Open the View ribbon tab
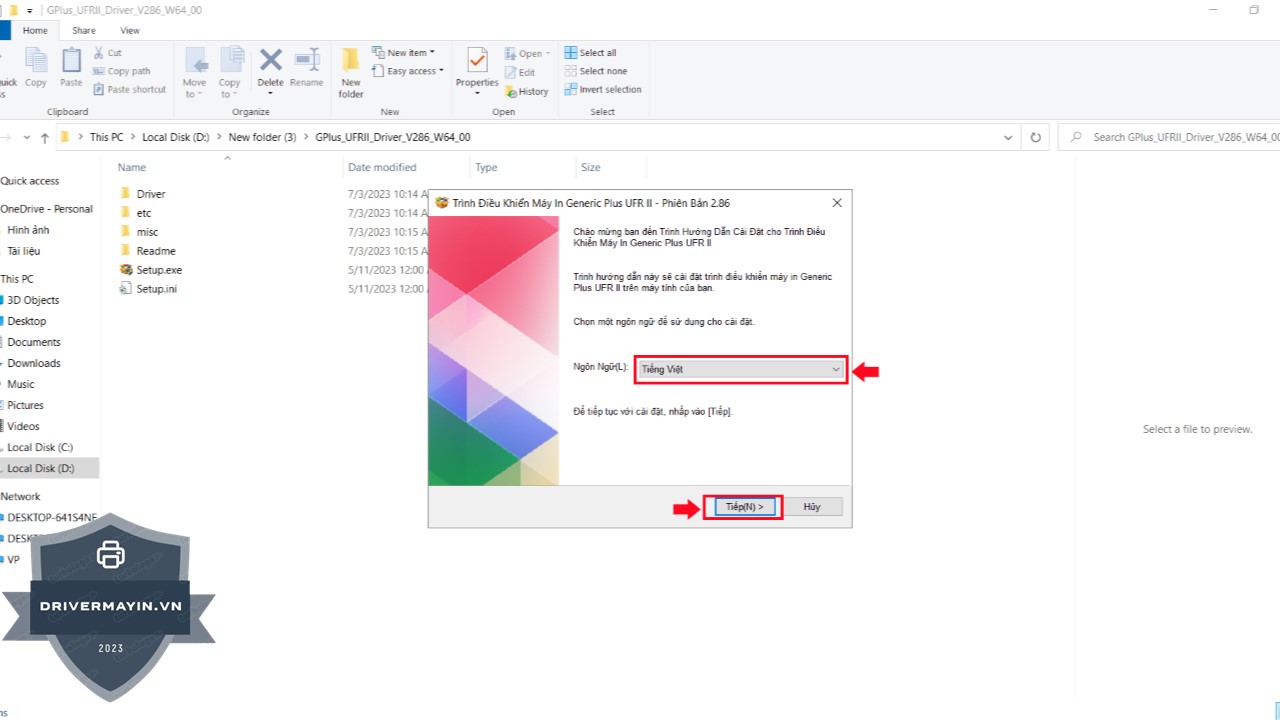1280x720 pixels. [x=130, y=31]
